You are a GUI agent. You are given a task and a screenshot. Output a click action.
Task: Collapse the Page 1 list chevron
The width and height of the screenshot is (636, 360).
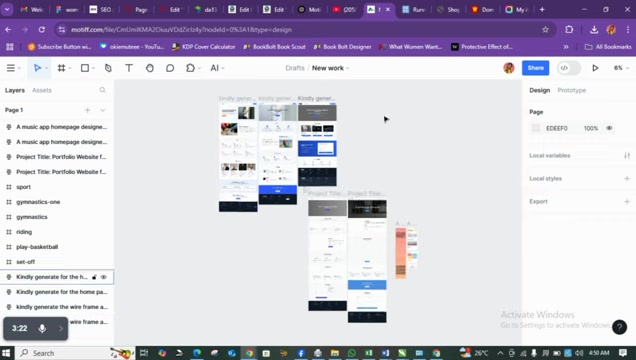click(103, 110)
